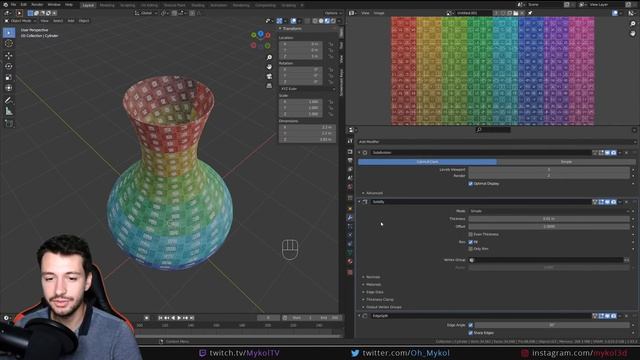Adjust the Edge Angle value slider

click(x=551, y=325)
